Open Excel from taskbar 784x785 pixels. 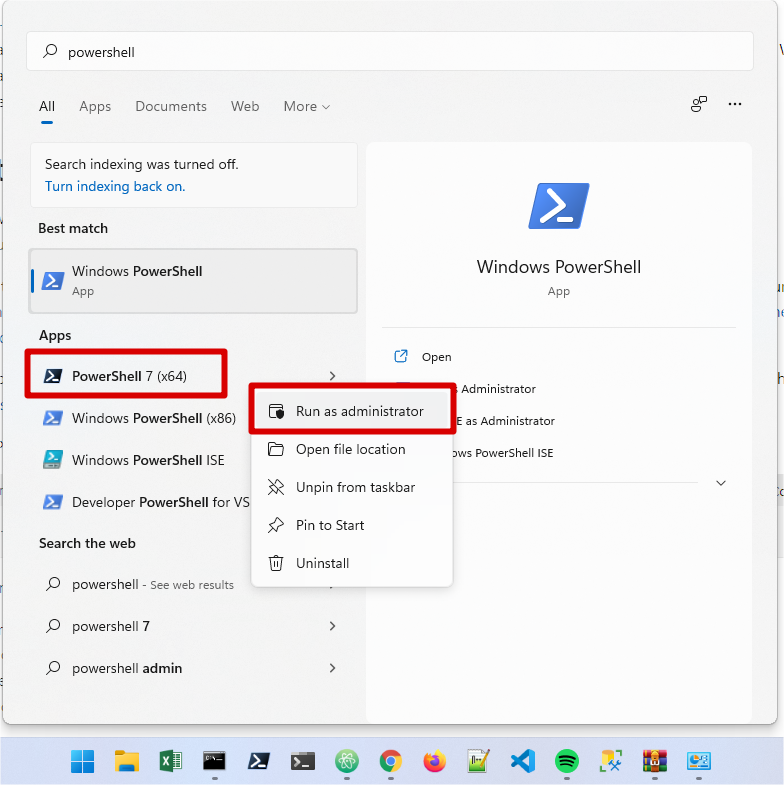[x=171, y=761]
